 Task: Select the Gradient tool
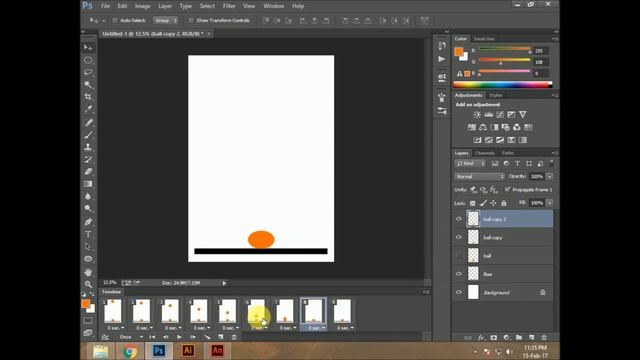88,184
